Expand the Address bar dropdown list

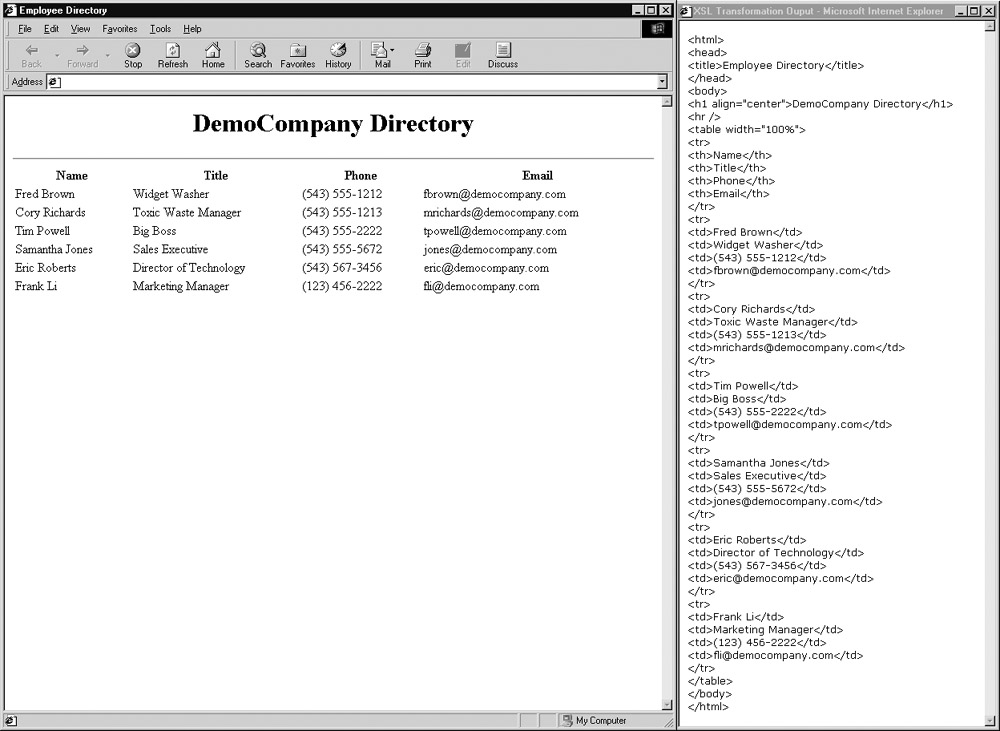662,82
